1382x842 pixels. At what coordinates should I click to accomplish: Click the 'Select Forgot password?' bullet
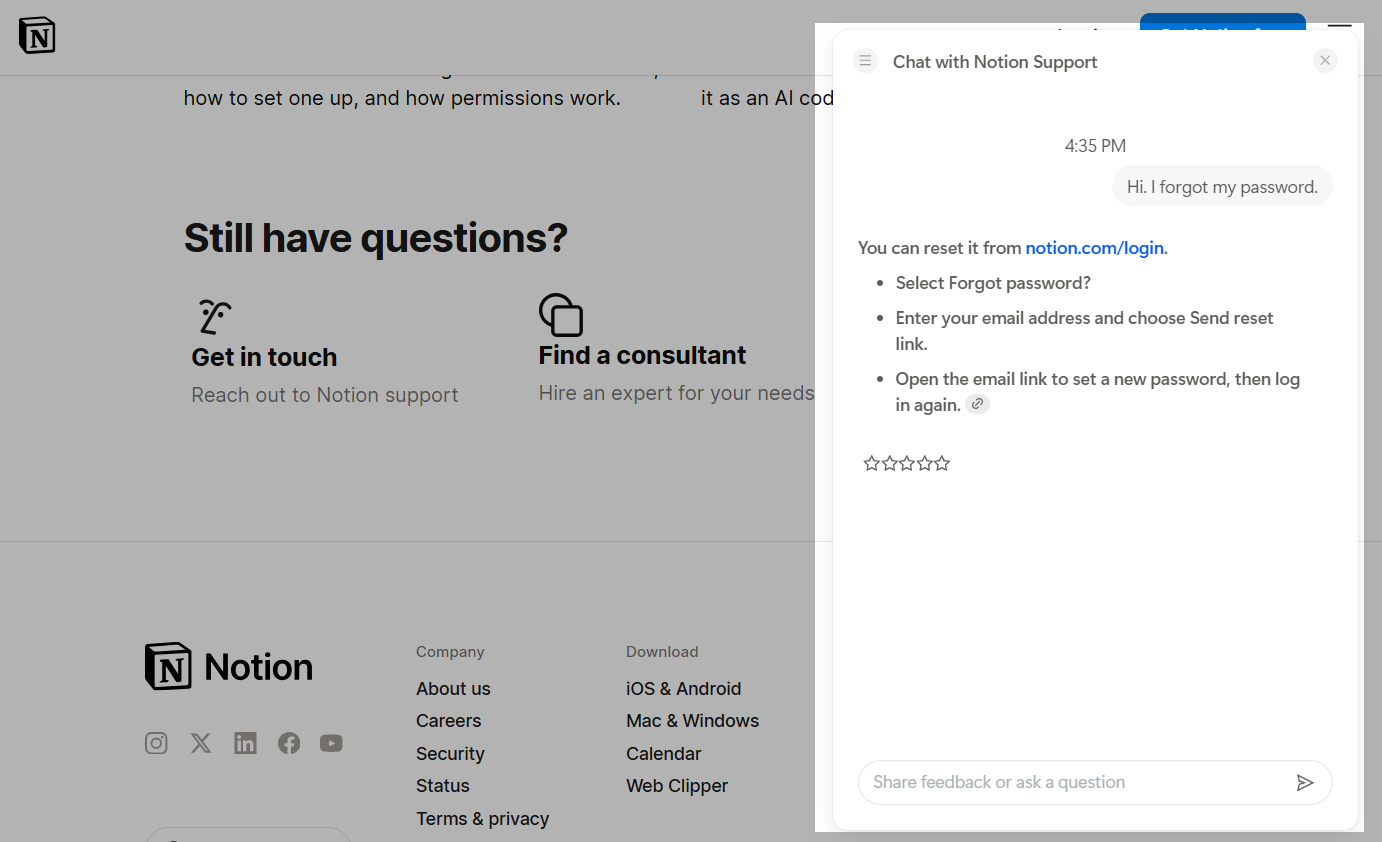993,283
